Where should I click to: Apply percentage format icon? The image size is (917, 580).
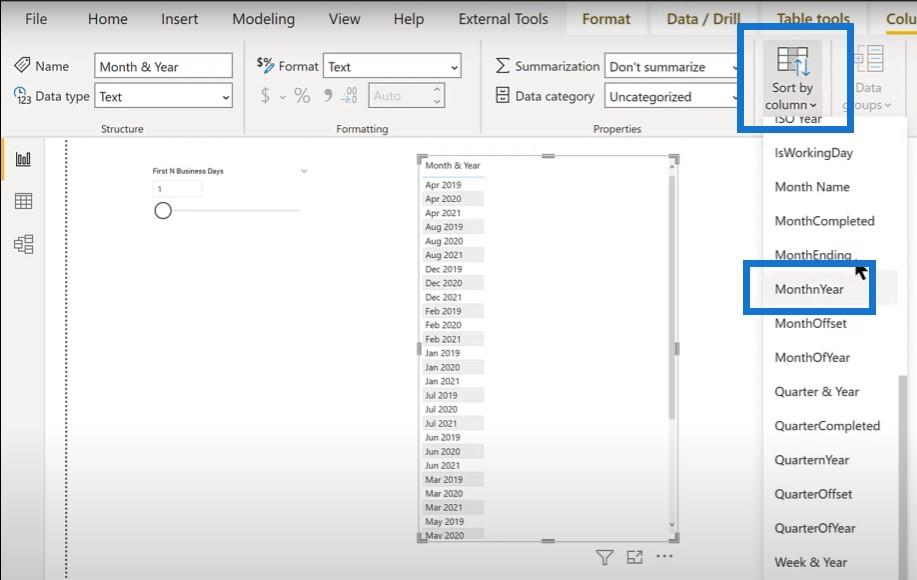click(x=302, y=95)
